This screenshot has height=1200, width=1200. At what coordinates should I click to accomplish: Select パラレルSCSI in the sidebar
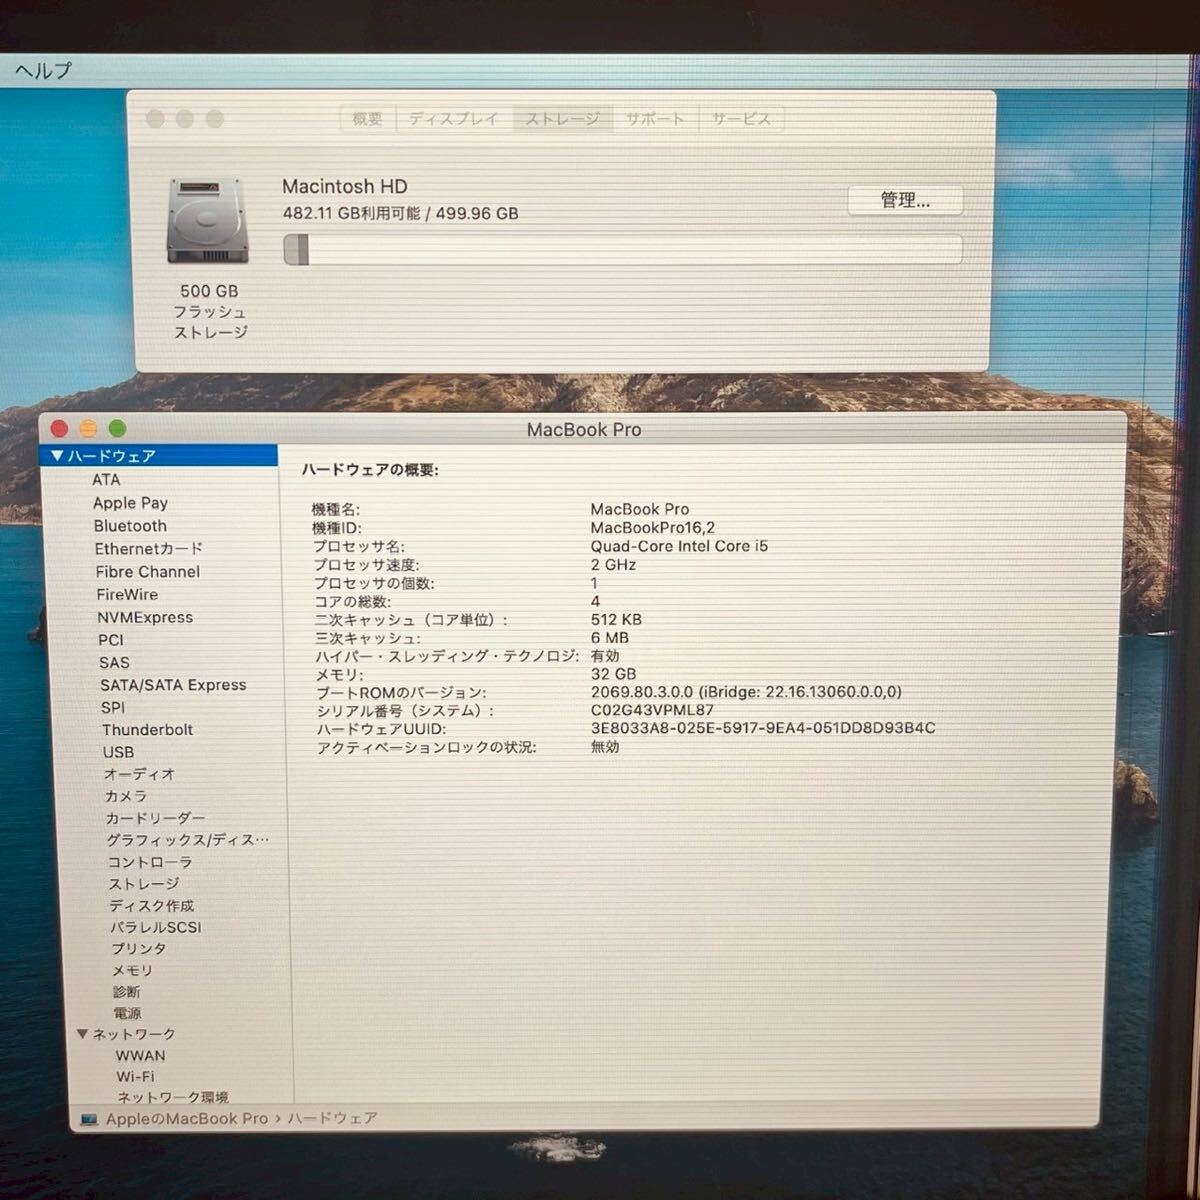tap(156, 928)
